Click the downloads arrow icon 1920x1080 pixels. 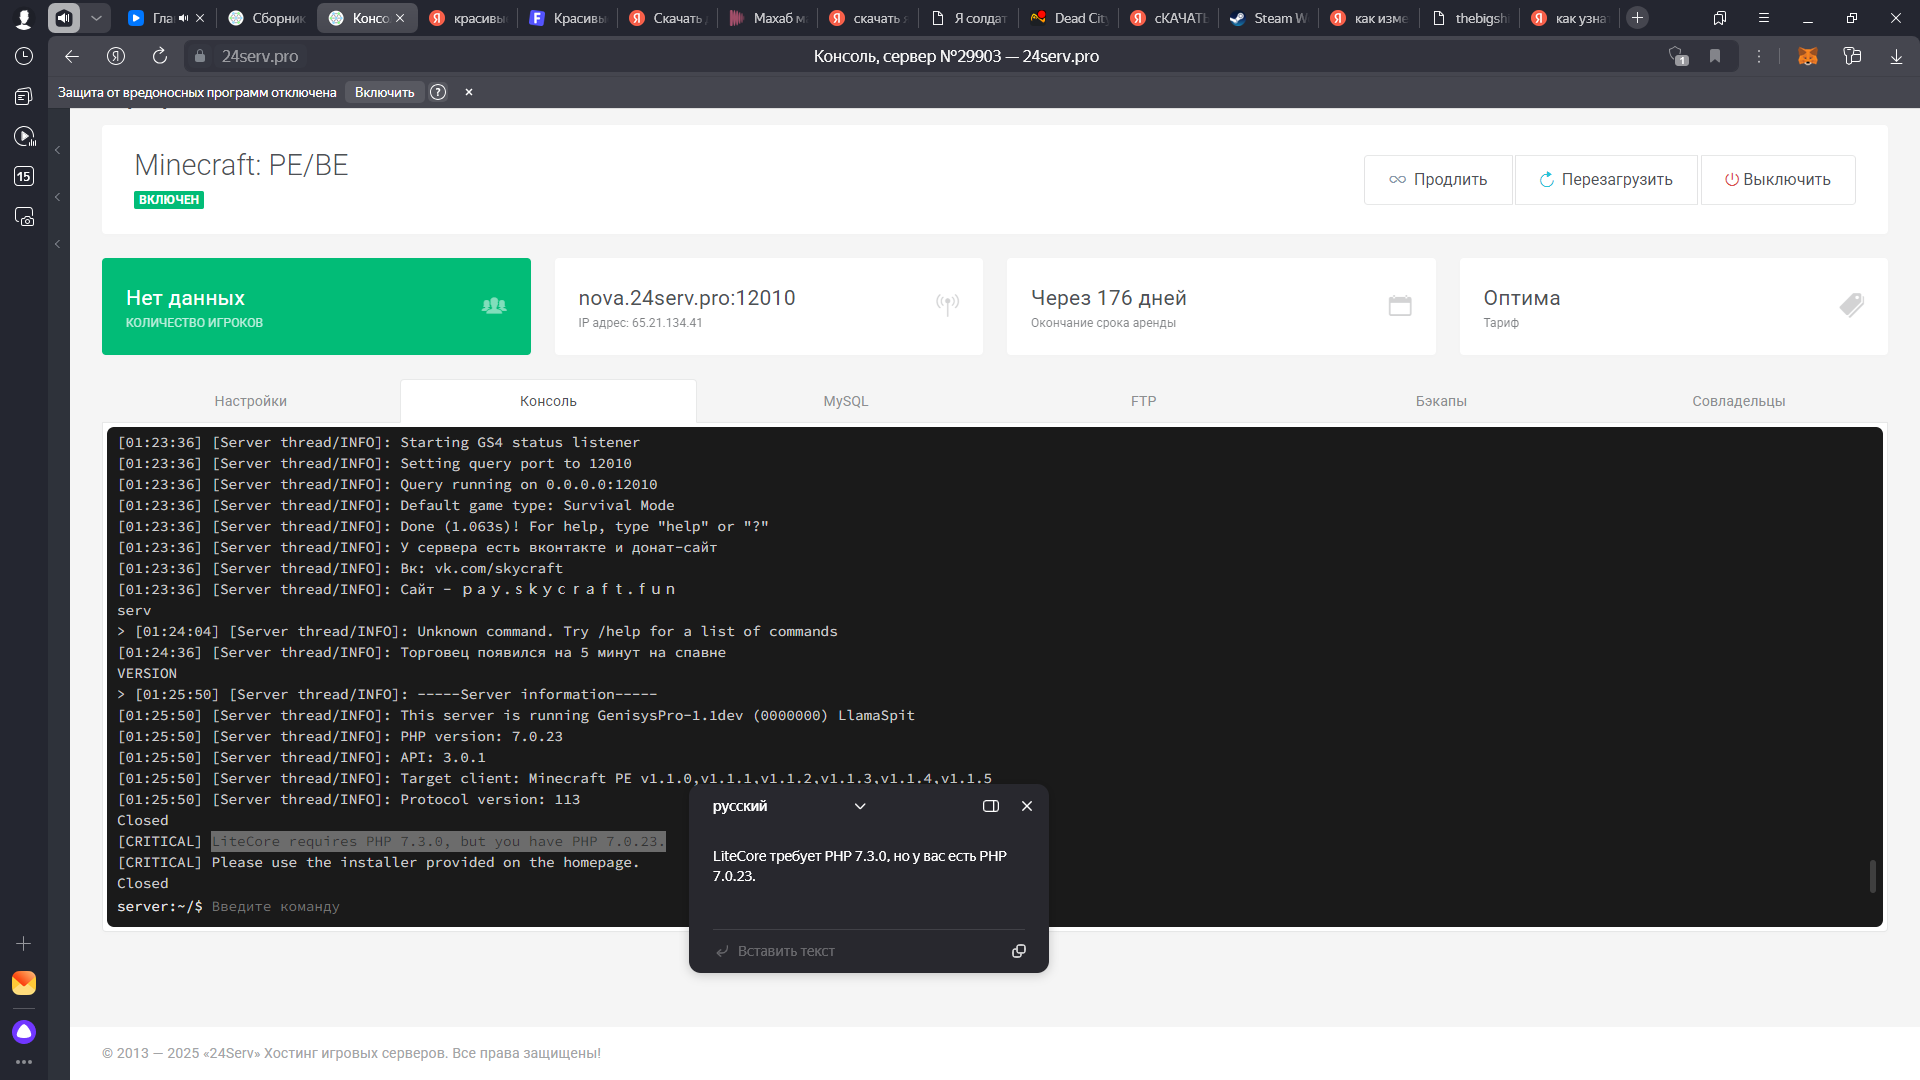pos(1896,57)
